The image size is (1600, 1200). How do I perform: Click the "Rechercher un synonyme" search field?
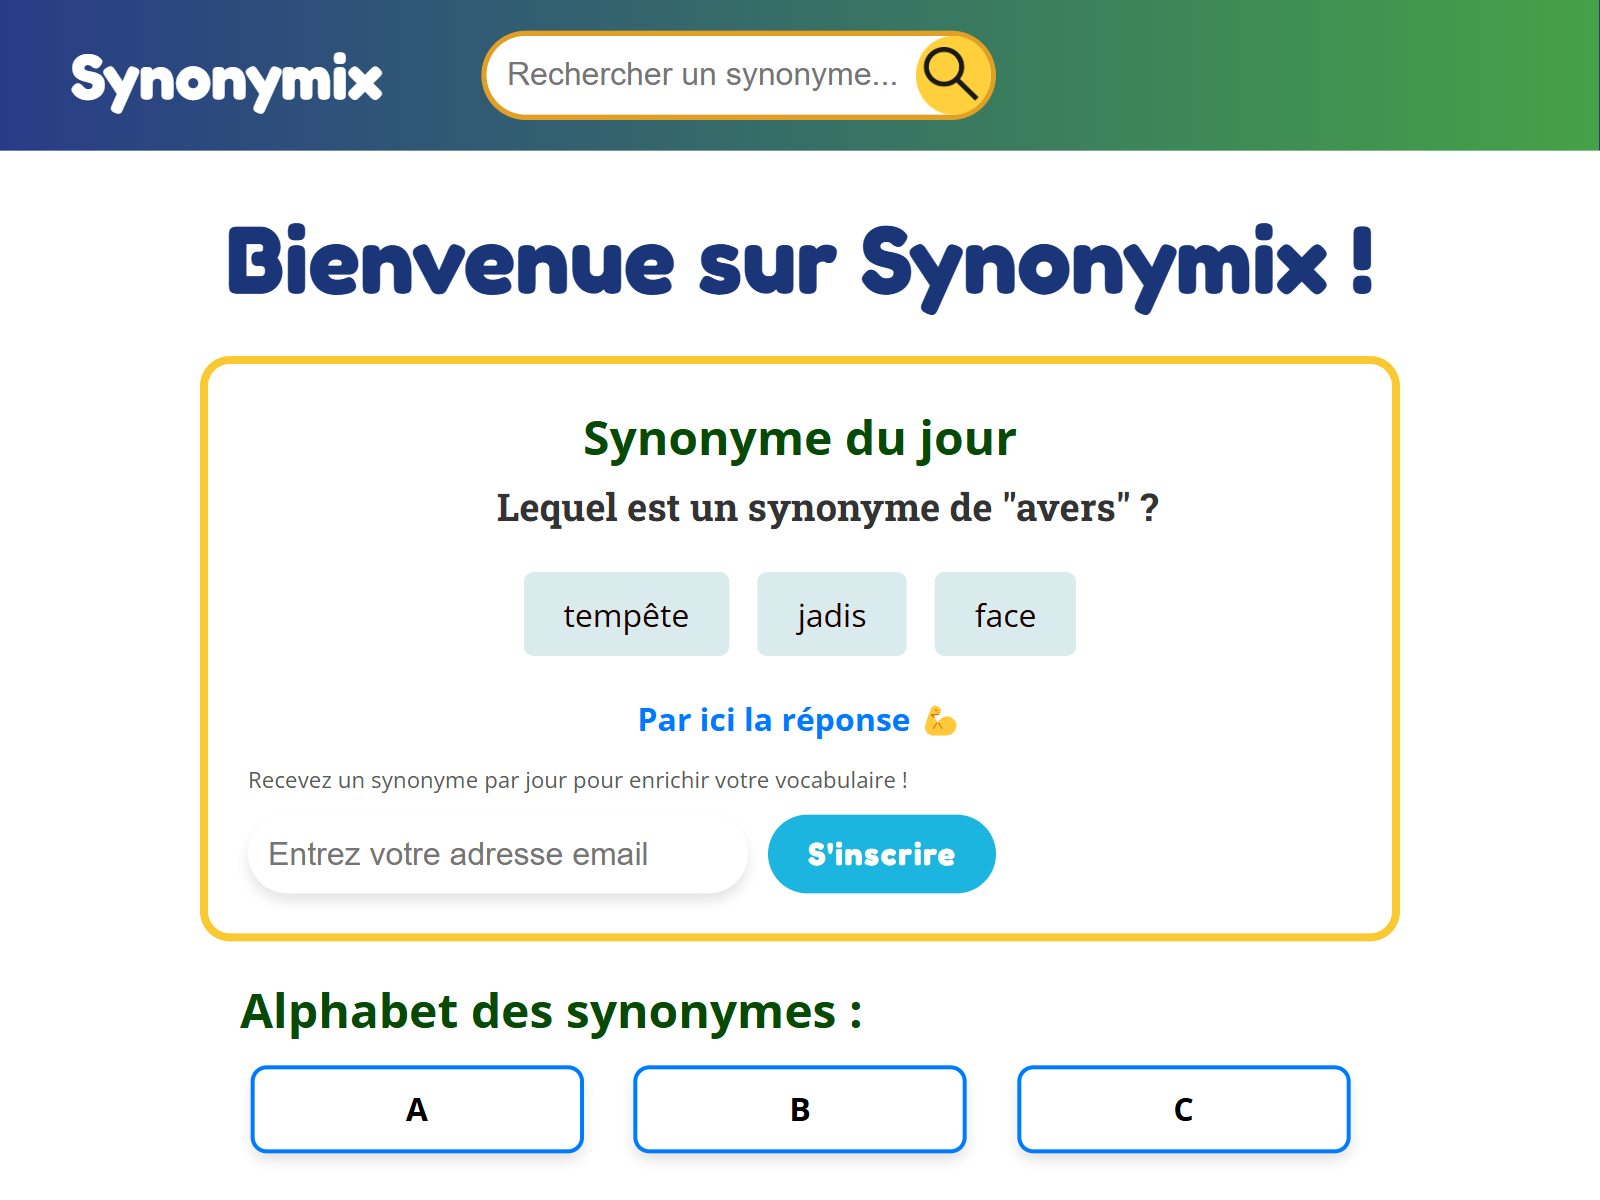700,75
